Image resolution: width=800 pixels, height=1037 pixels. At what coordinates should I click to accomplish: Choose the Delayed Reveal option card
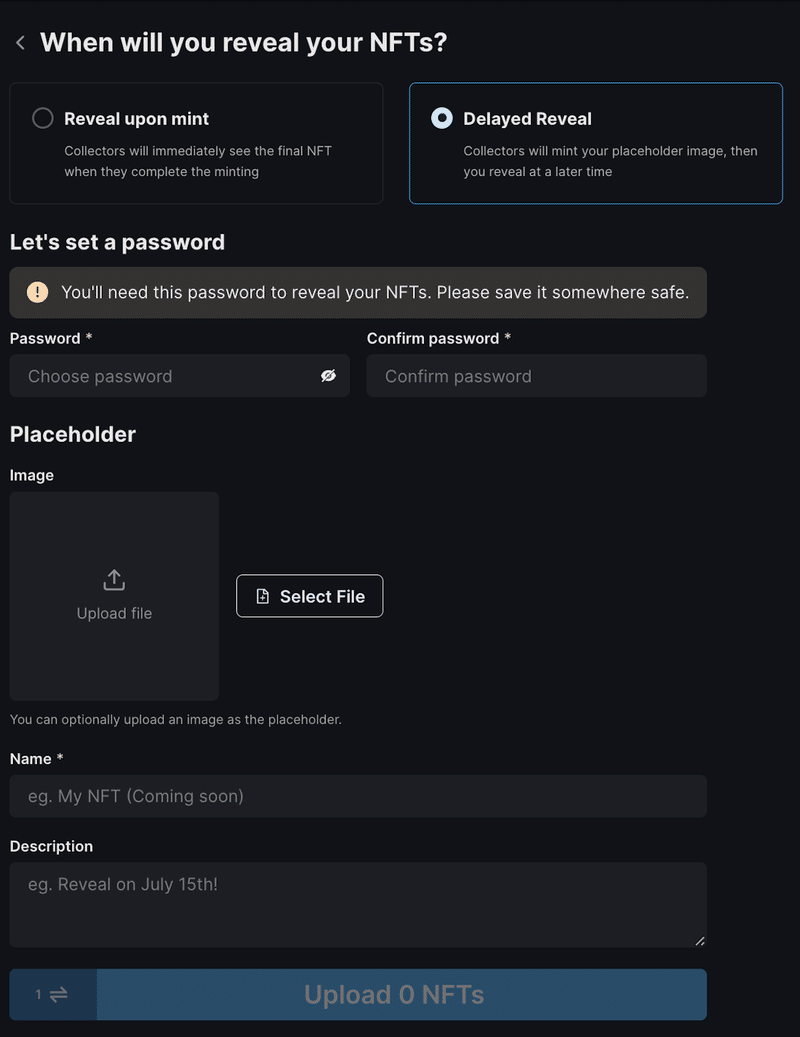point(596,143)
